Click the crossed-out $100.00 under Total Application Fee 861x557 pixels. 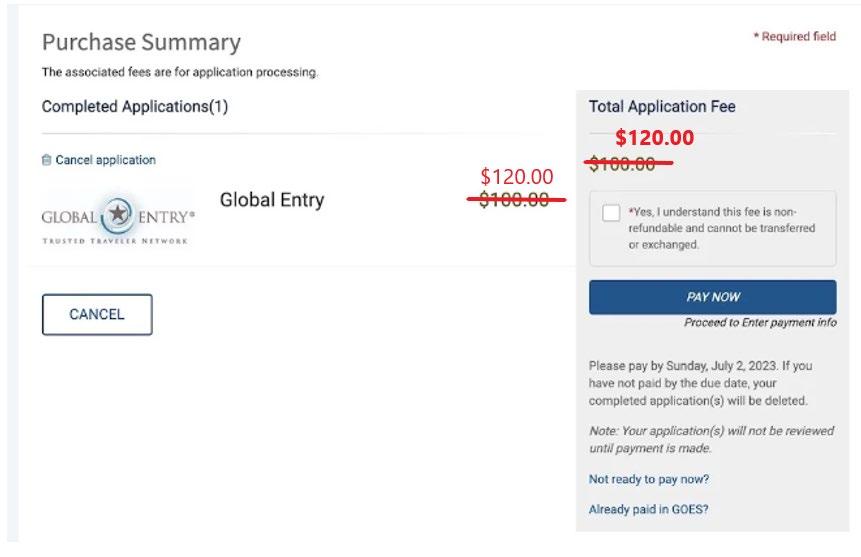[622, 165]
